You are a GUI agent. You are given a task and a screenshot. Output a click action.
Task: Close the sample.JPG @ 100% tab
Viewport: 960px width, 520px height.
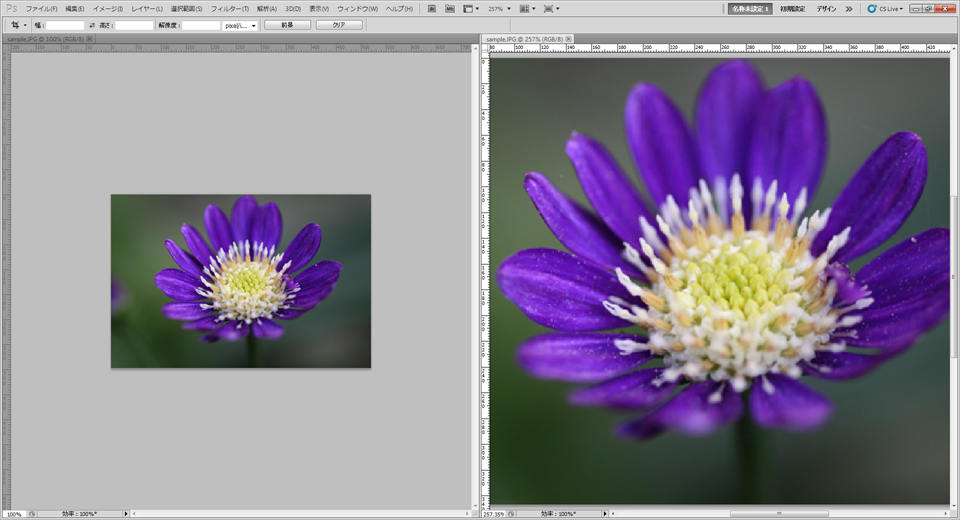pos(90,39)
